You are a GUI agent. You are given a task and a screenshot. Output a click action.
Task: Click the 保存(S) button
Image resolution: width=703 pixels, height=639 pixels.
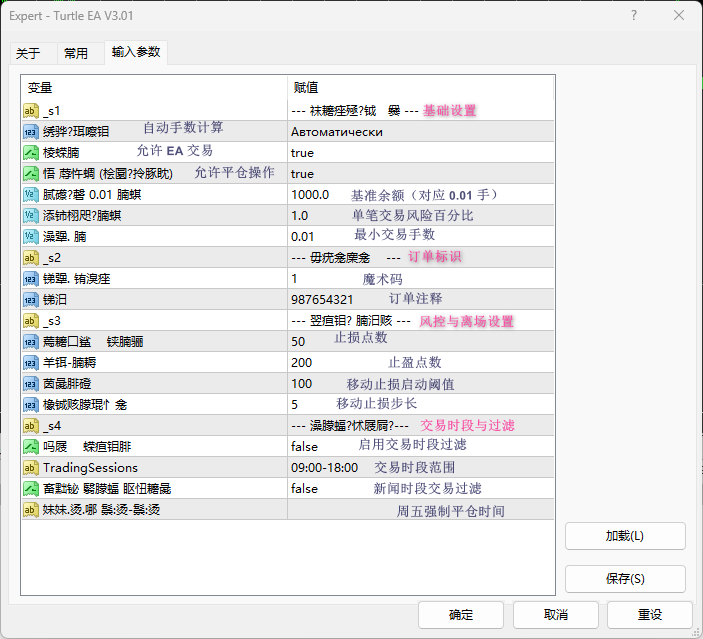click(625, 579)
